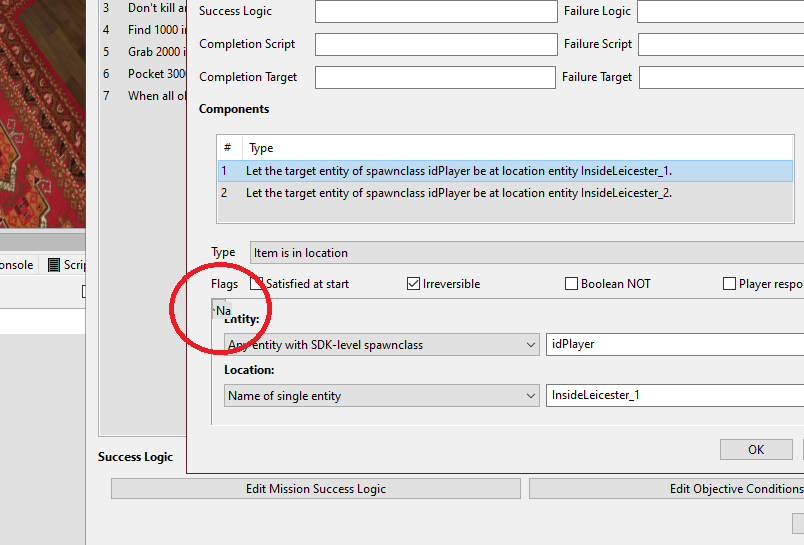Enable the Satisfied at start checkbox
This screenshot has height=545, width=804.
[256, 284]
